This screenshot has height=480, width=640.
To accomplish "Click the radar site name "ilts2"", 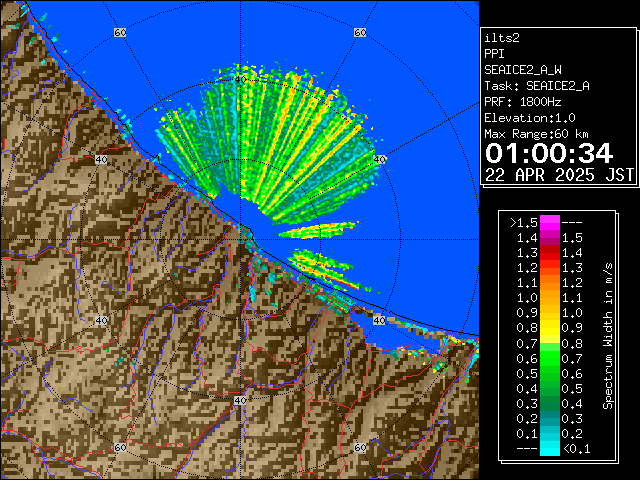I will click(502, 38).
